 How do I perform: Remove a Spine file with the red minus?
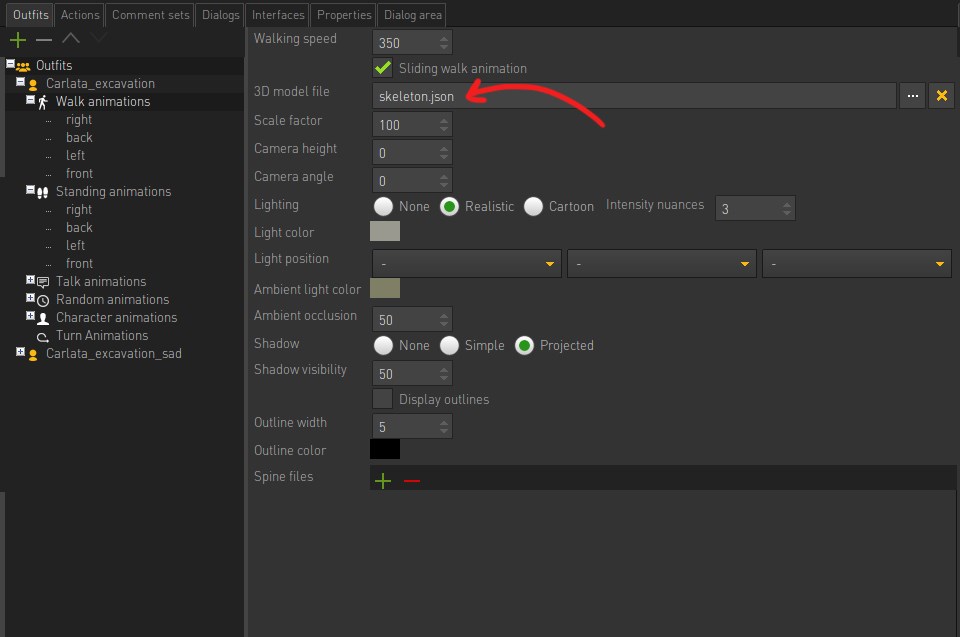click(412, 481)
